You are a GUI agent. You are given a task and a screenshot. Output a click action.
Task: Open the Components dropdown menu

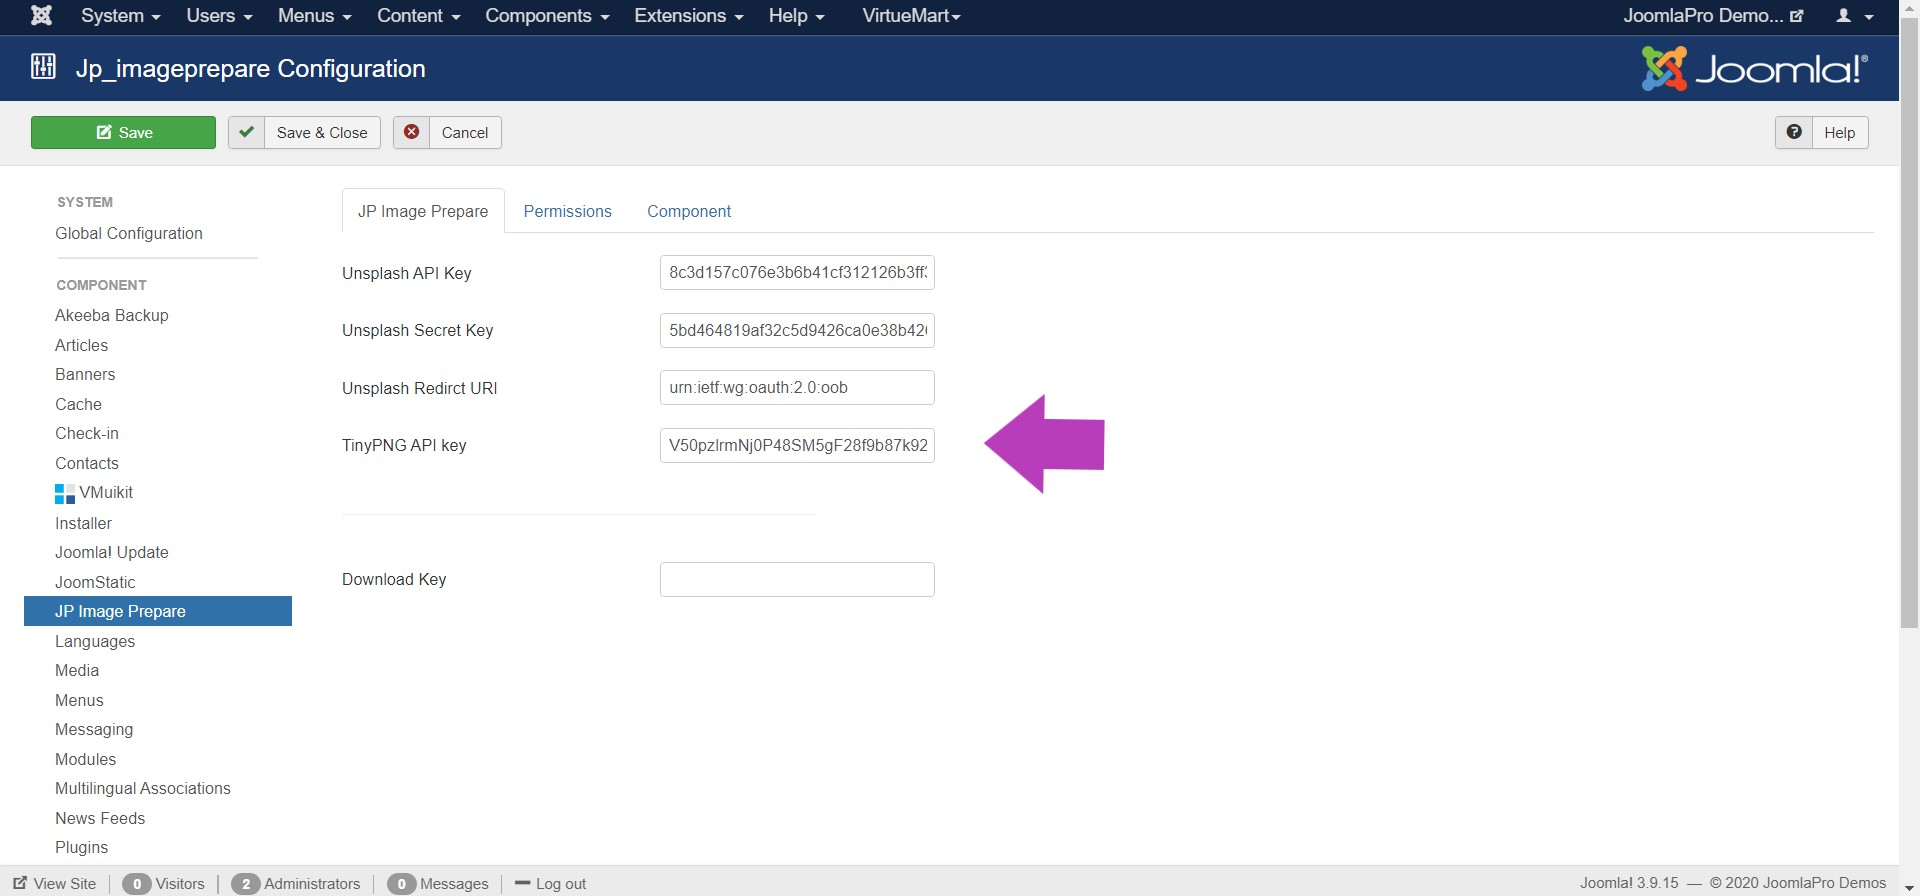(x=547, y=16)
